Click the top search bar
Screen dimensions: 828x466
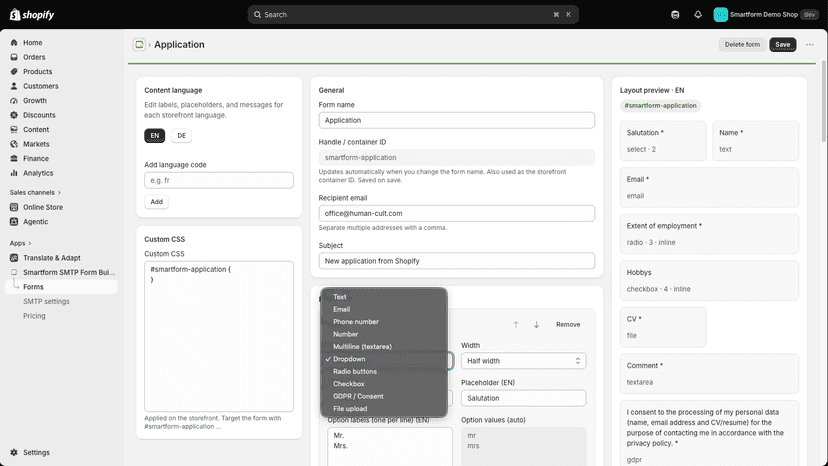click(x=413, y=14)
